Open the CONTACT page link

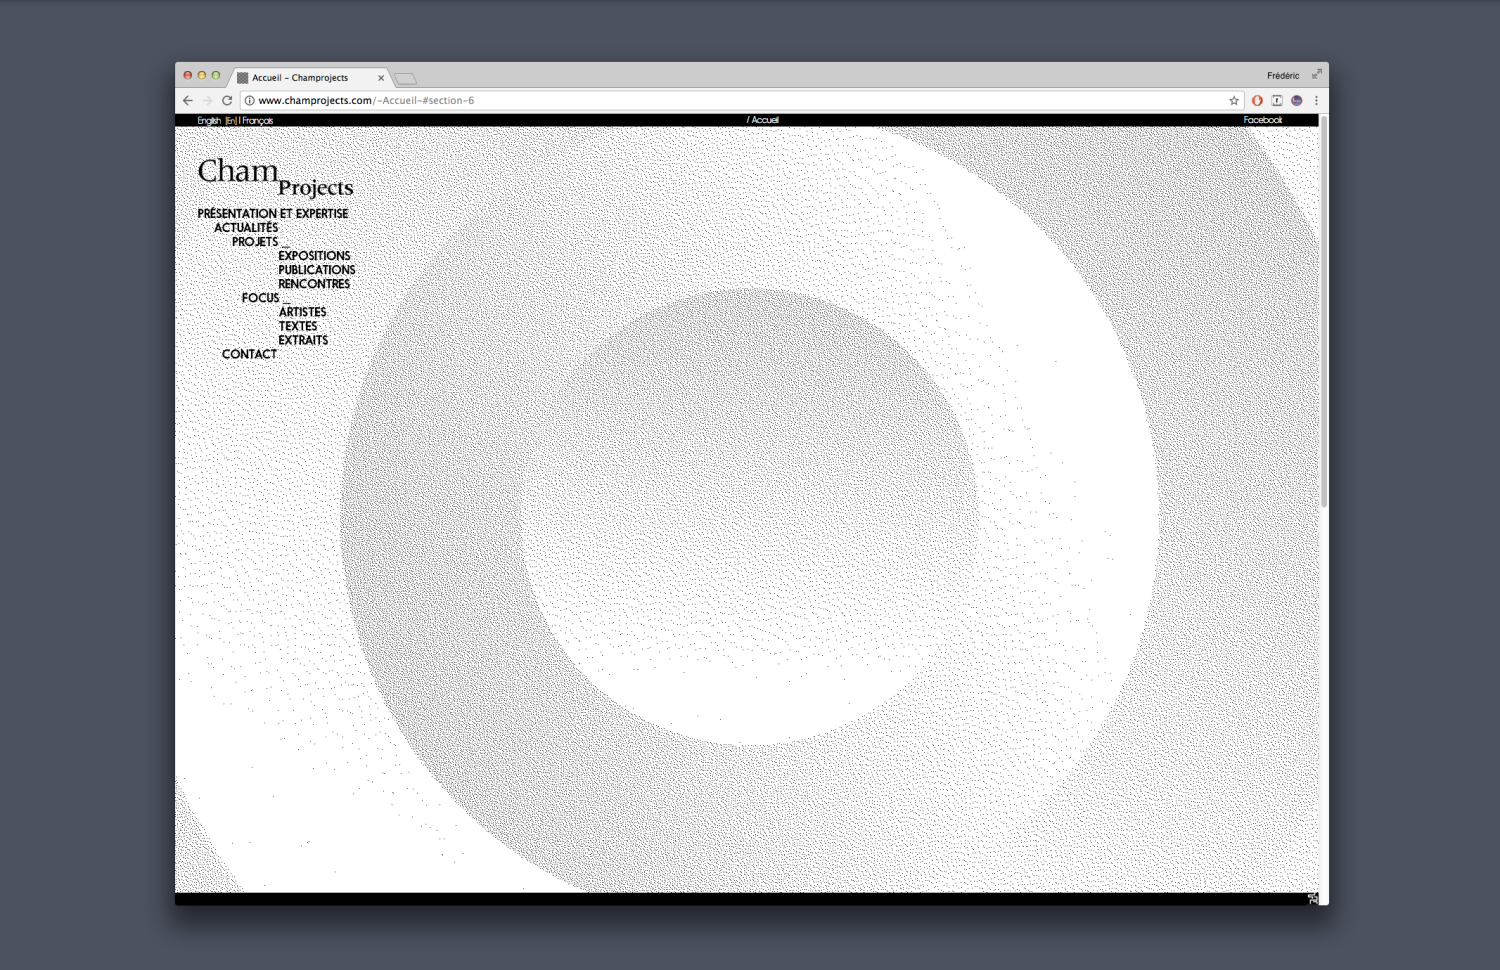tap(249, 354)
